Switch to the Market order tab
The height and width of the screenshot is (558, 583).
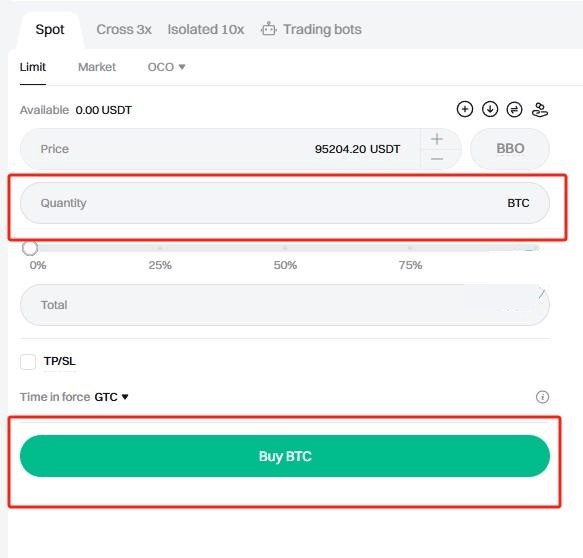(97, 67)
